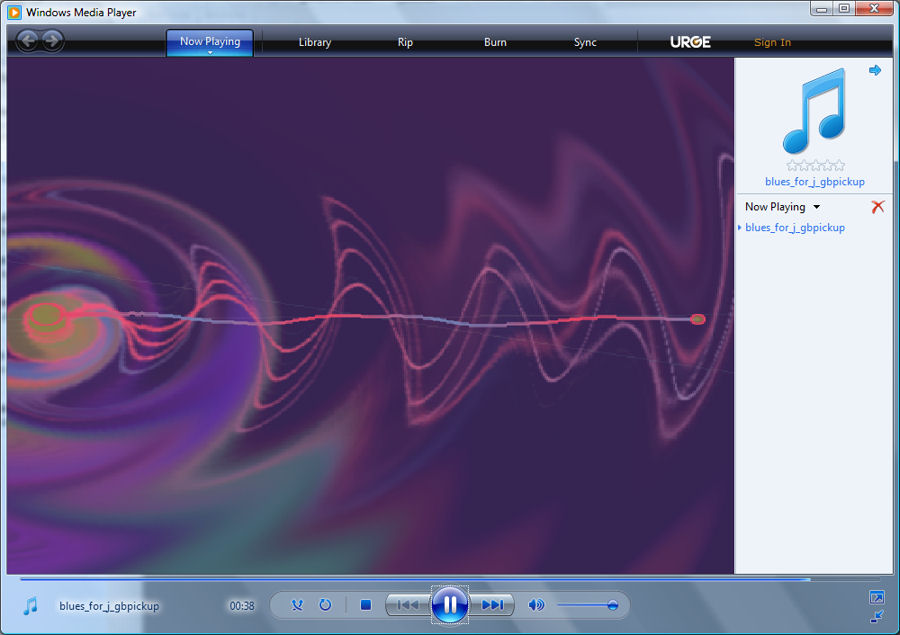This screenshot has width=900, height=635.
Task: Open the blues_for_j_gbpickup link under the album art
Action: (814, 181)
